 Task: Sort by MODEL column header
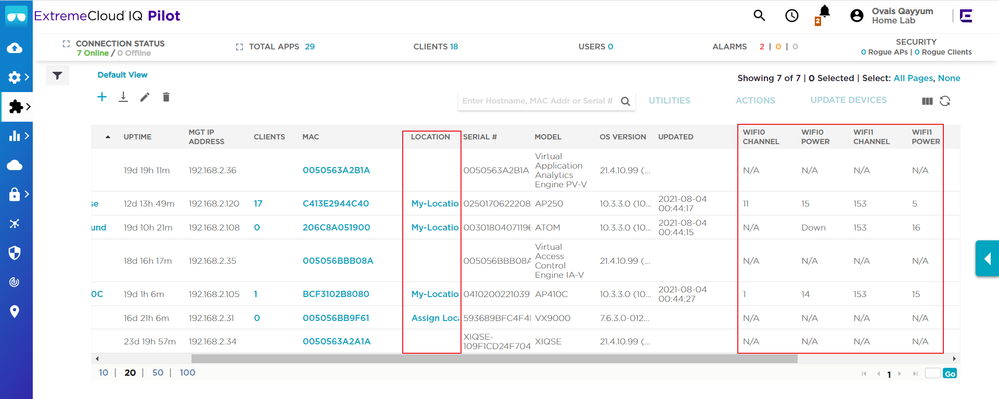(548, 137)
